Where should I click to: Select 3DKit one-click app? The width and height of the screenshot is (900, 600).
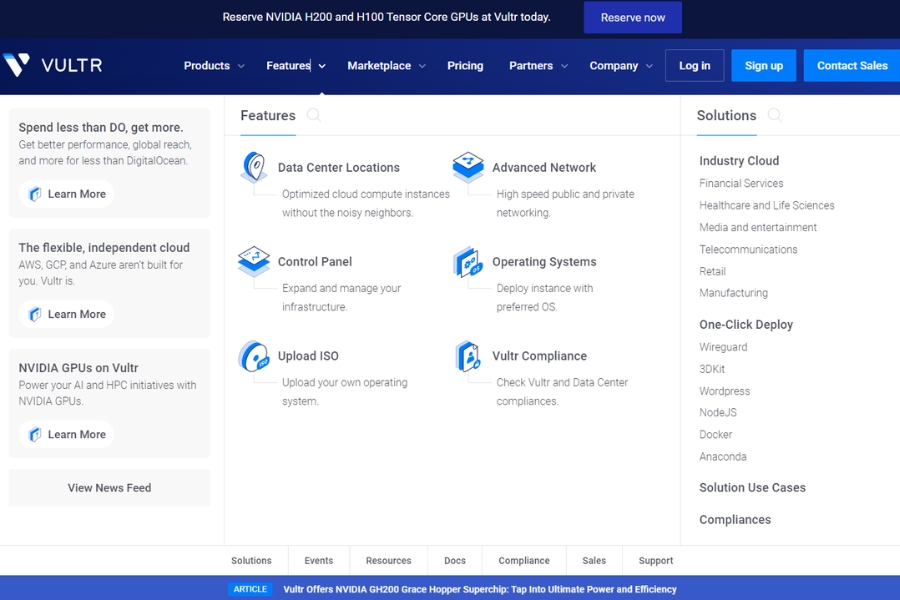712,369
